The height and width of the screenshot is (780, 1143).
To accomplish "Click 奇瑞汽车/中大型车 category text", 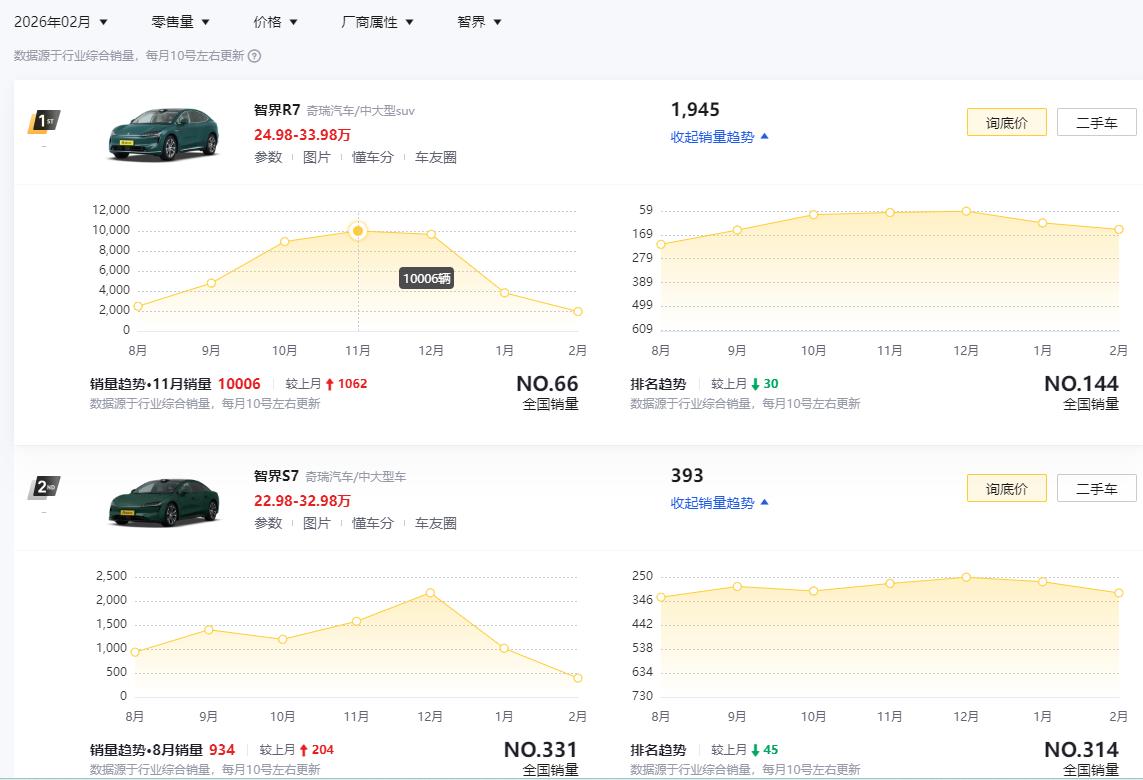I will point(355,477).
